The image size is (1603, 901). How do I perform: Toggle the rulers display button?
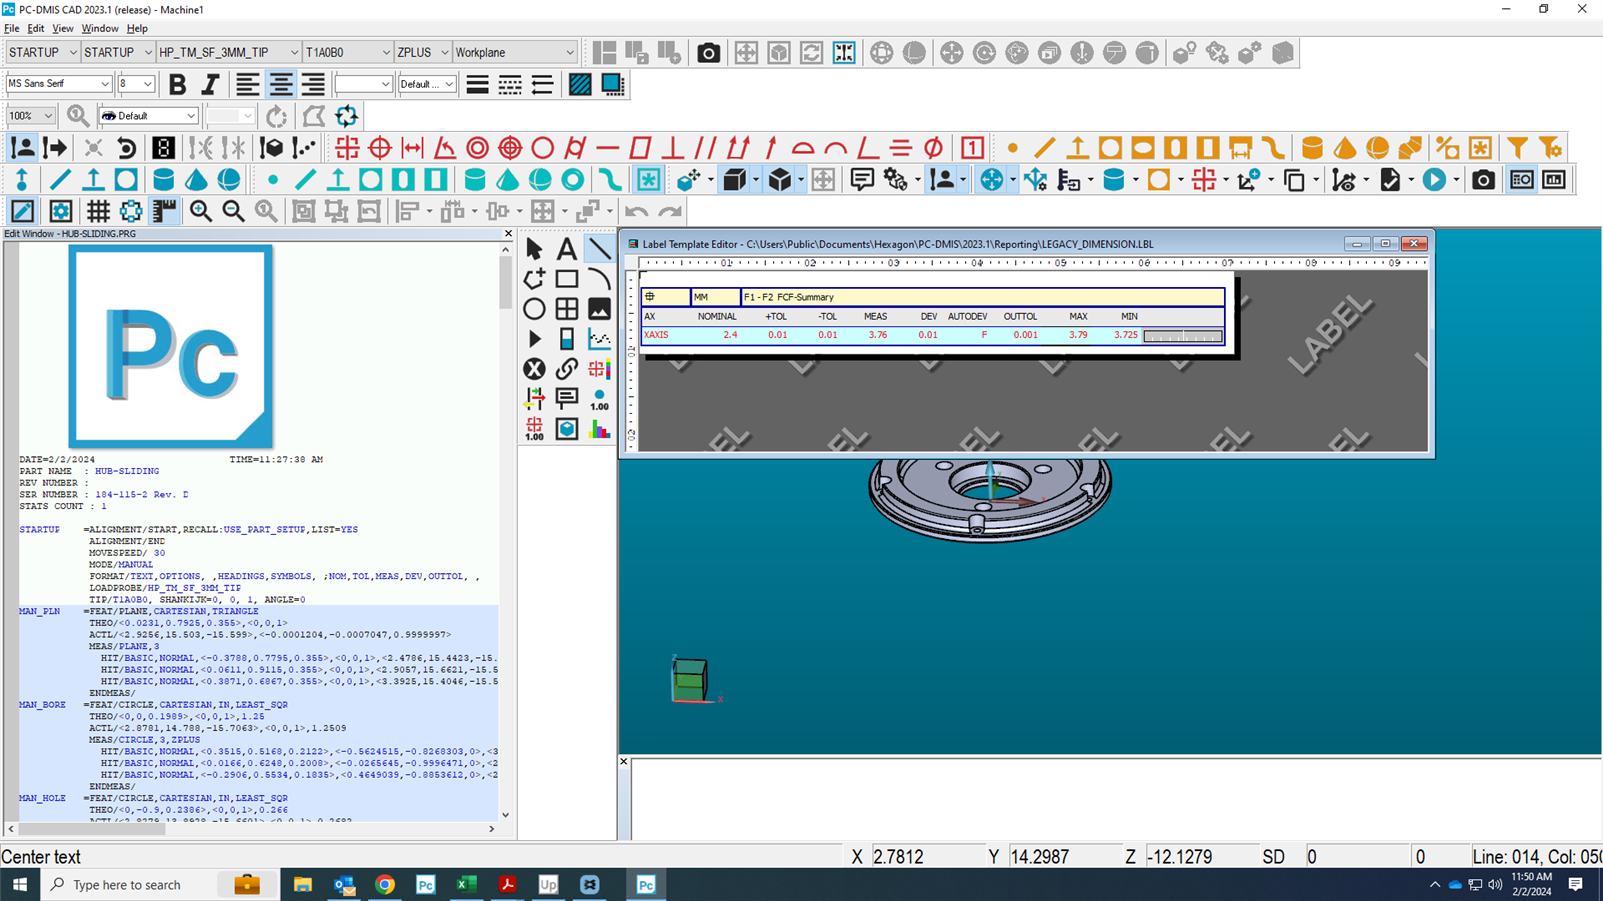165,211
